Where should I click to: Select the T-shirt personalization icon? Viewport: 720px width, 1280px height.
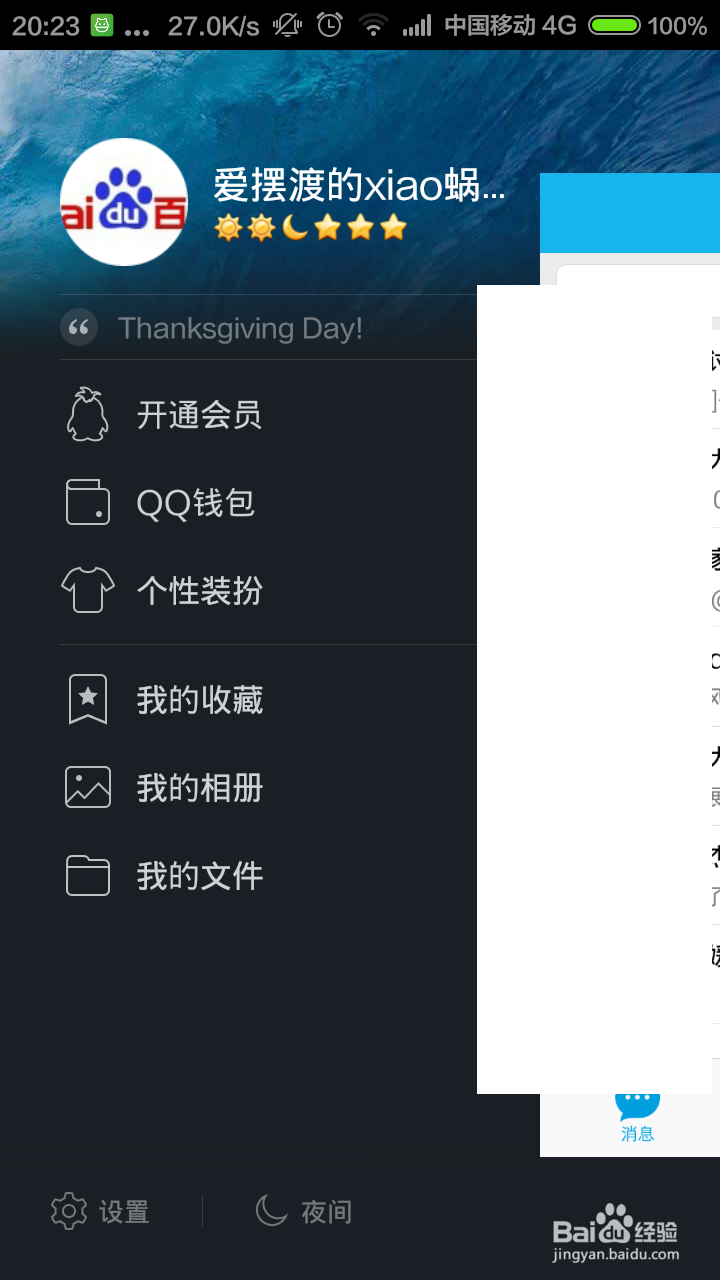pos(88,590)
